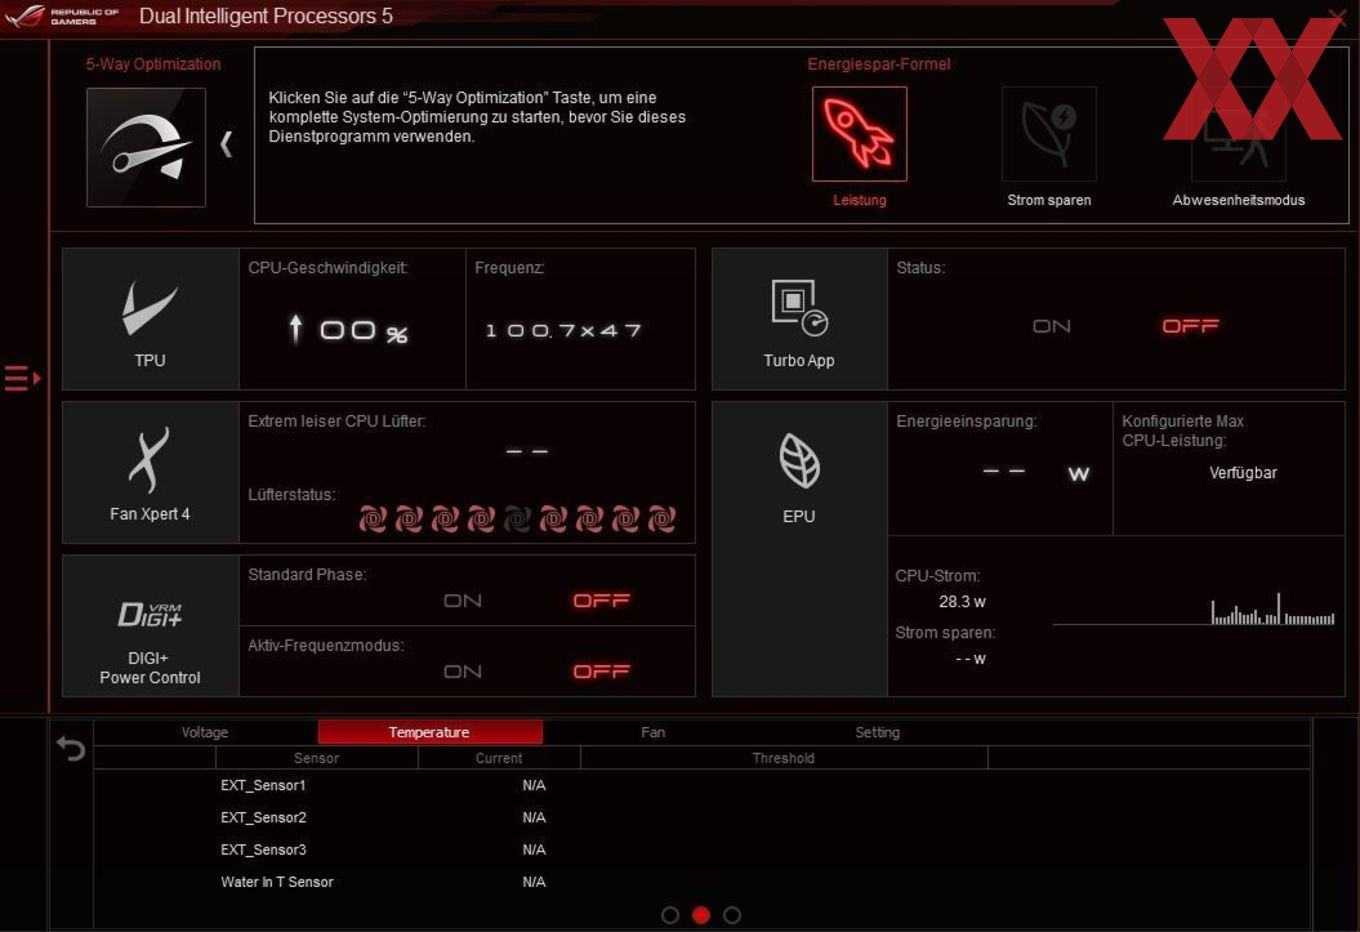1360x932 pixels.
Task: Open the Fan Xpert 4 panel
Action: (x=150, y=473)
